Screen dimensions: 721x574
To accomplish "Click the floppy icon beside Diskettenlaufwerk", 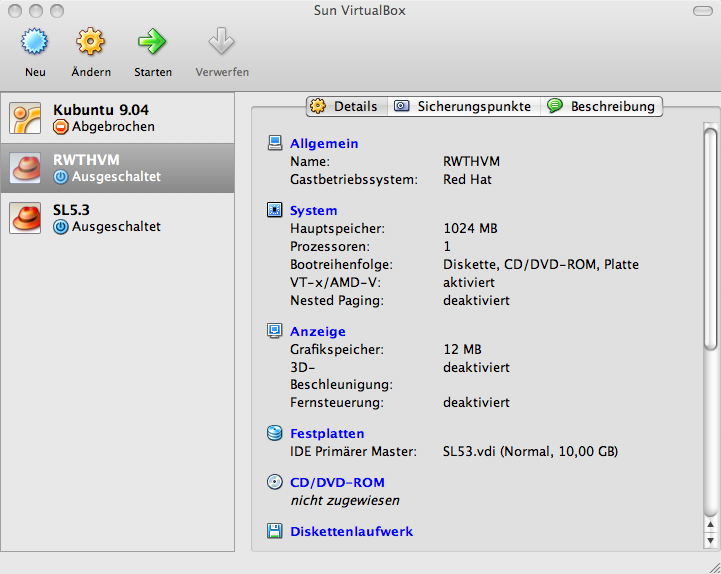I will tap(275, 531).
